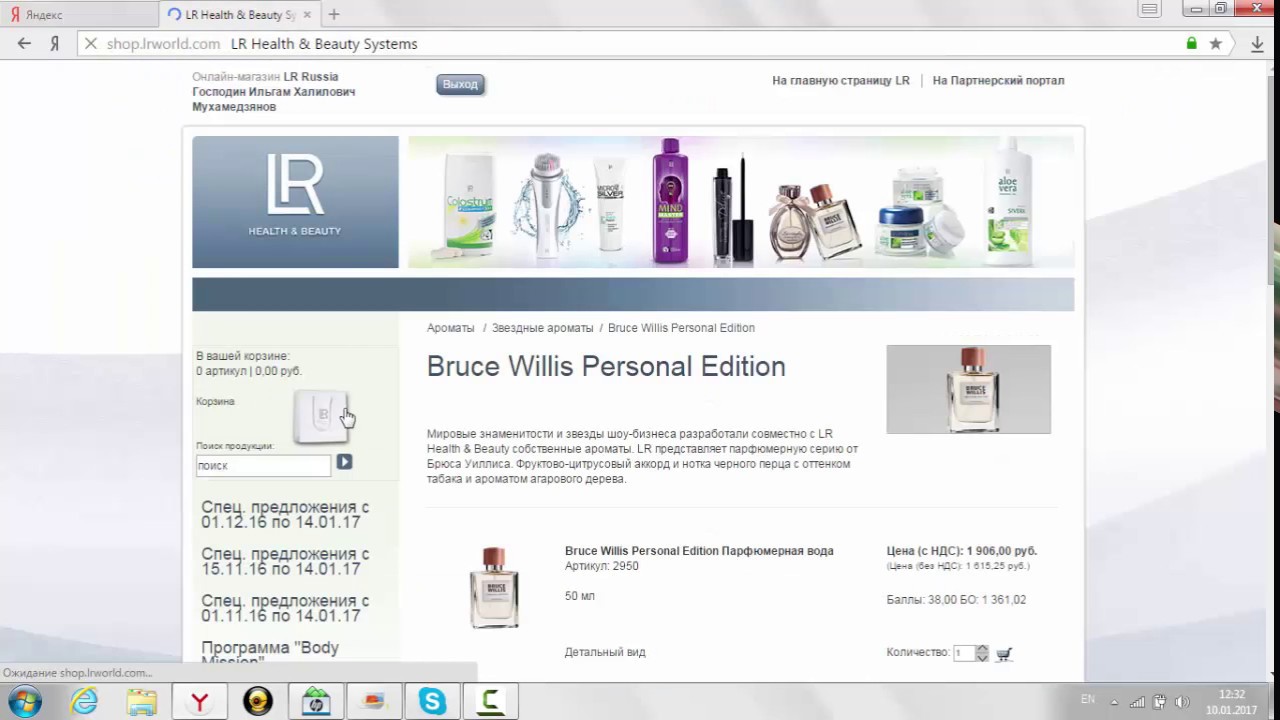Screen dimensions: 1280x720
Task: Open the Детальный вид link
Action: click(605, 652)
